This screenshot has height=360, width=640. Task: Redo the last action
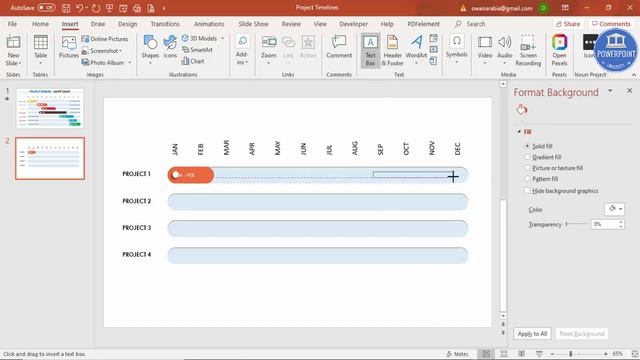pos(96,8)
